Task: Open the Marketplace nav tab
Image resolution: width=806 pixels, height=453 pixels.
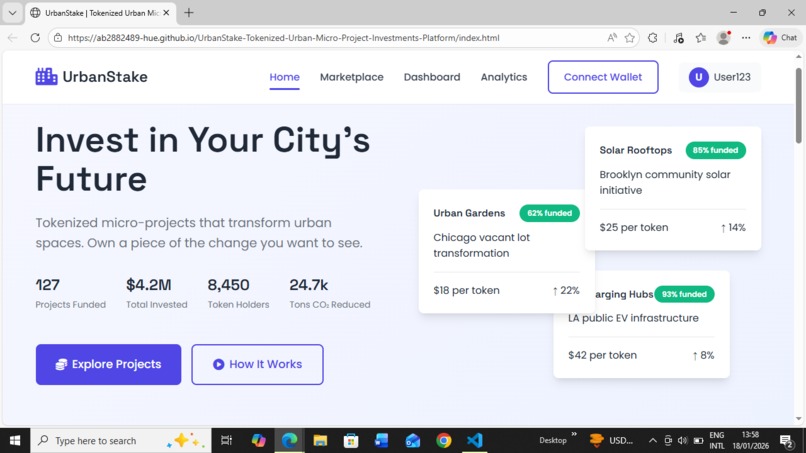Action: click(352, 77)
